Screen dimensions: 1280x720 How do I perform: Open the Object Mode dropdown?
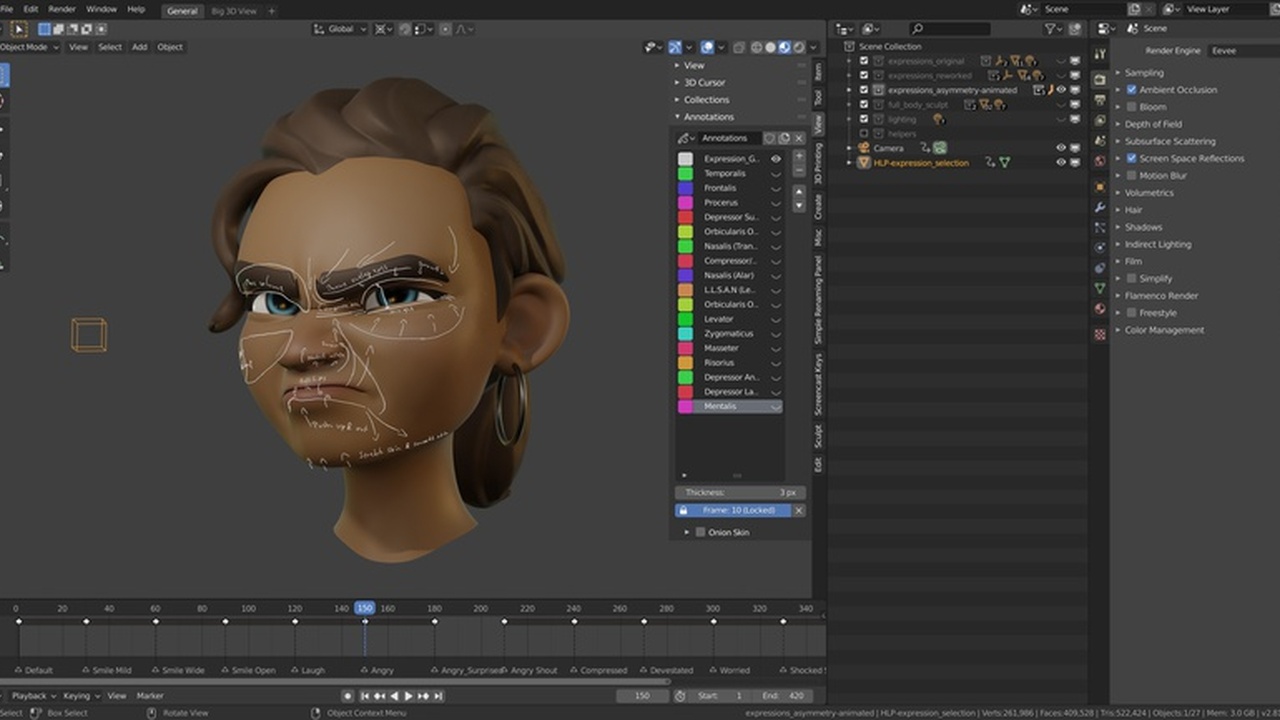[30, 47]
